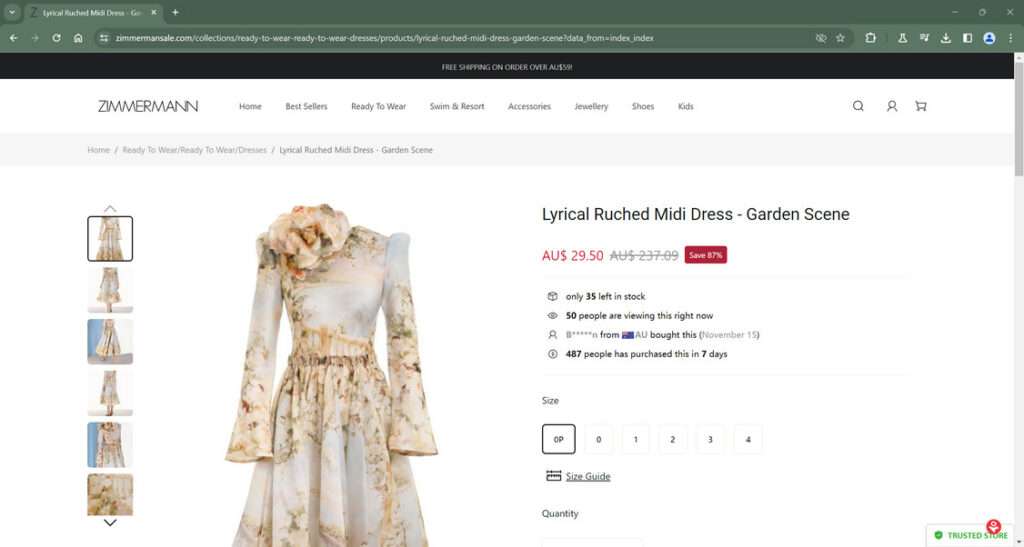Open the Size Guide link
1024x547 pixels.
[588, 477]
